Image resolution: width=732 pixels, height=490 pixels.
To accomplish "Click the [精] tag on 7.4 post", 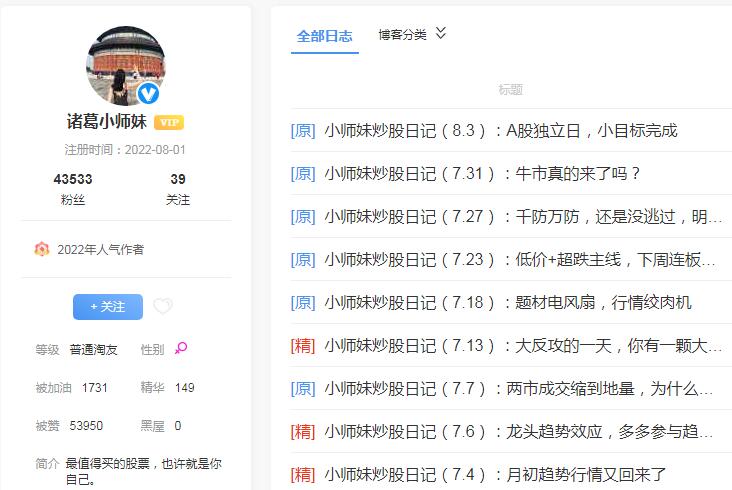I will click(303, 474).
